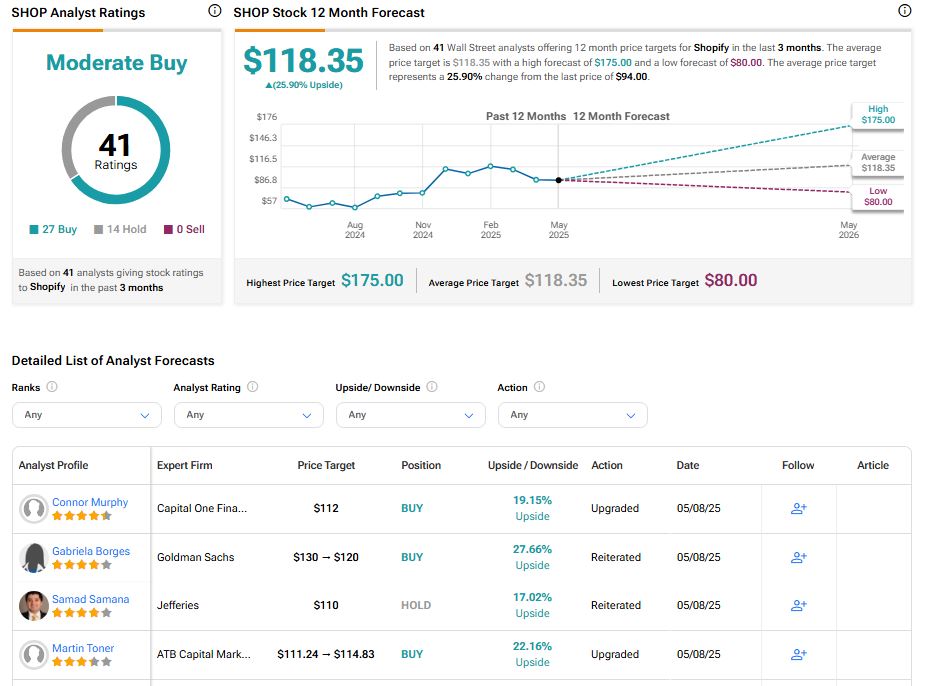Image resolution: width=931 pixels, height=686 pixels.
Task: Open the Action filter info icon
Action: 539,387
